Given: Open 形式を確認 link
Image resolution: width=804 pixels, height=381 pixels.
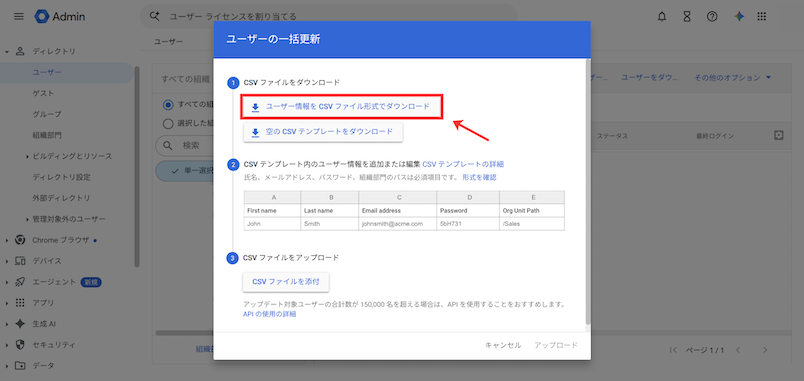Looking at the screenshot, I should tap(479, 177).
